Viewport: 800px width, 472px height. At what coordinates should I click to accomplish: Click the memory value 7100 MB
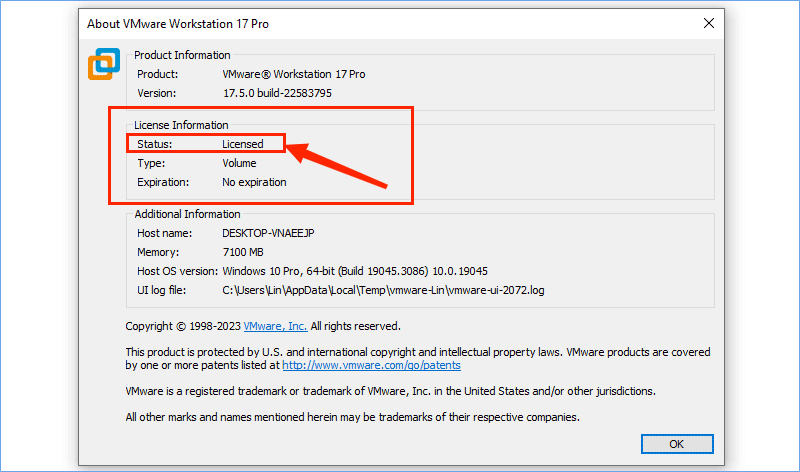pos(243,252)
